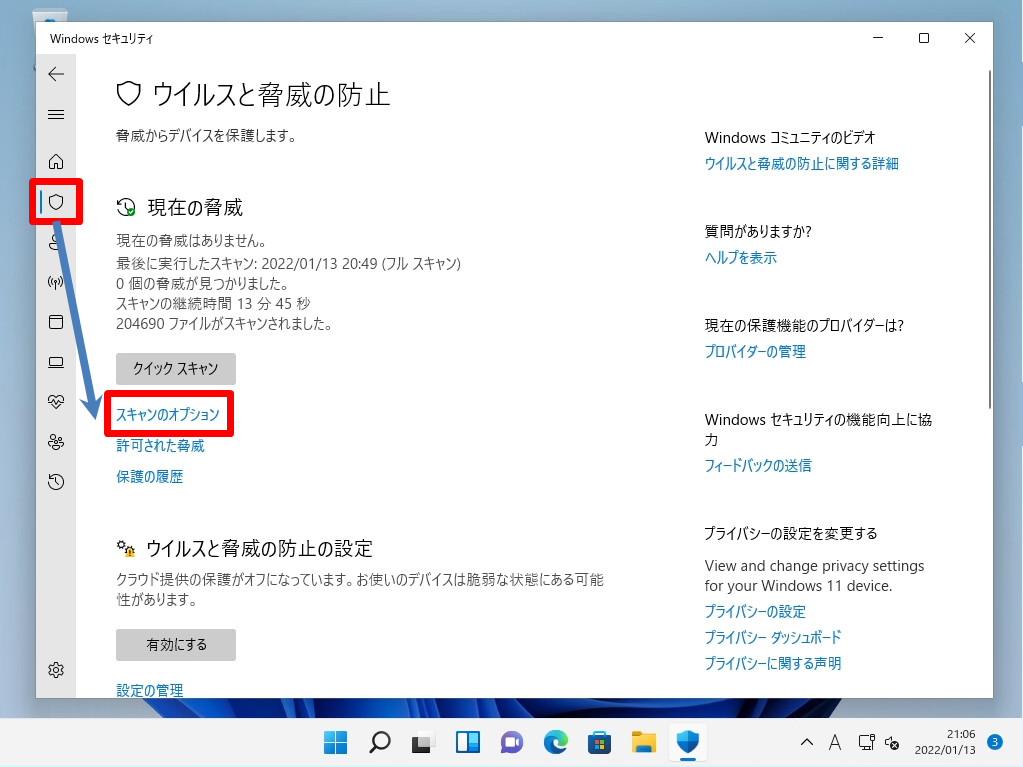Click the IME input mode A indicator
Viewport: 1023px width, 767px height.
click(834, 742)
